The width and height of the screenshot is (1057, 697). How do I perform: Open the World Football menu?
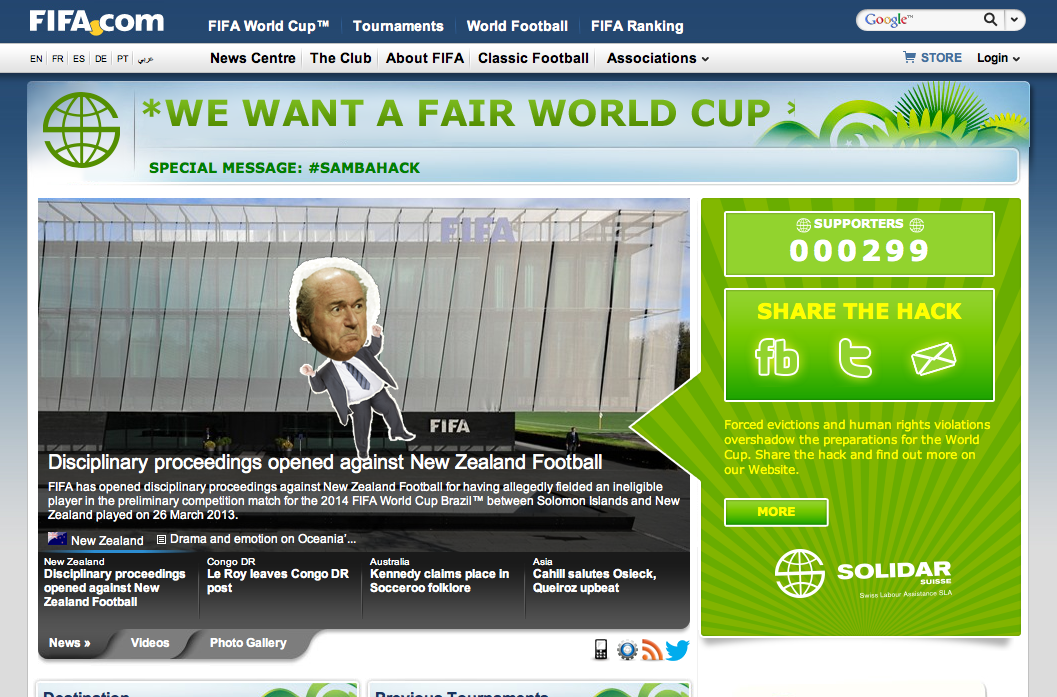(x=517, y=26)
